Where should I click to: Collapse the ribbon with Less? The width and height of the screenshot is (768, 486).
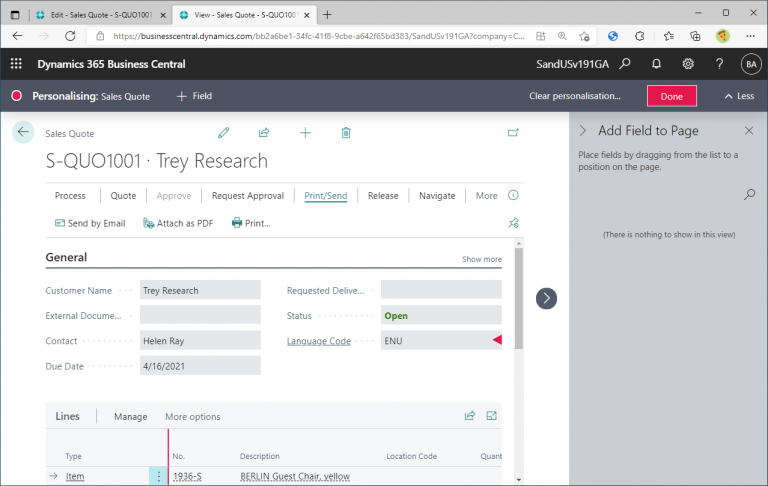[738, 96]
